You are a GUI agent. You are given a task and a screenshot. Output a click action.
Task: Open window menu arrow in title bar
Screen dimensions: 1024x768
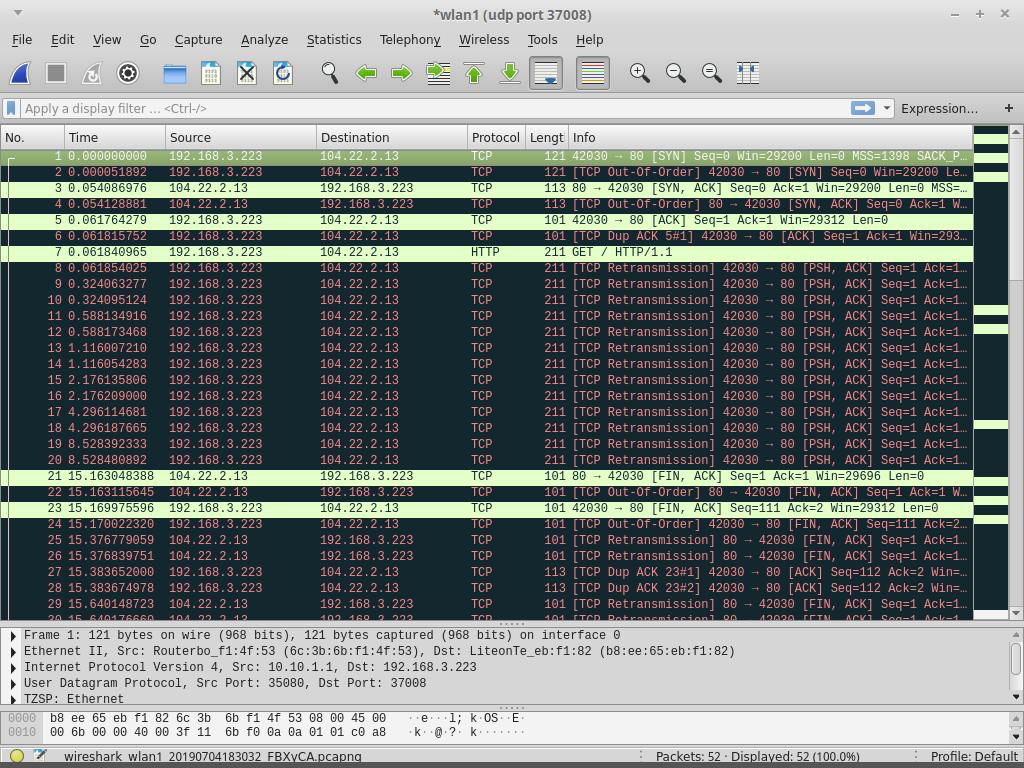[18, 13]
